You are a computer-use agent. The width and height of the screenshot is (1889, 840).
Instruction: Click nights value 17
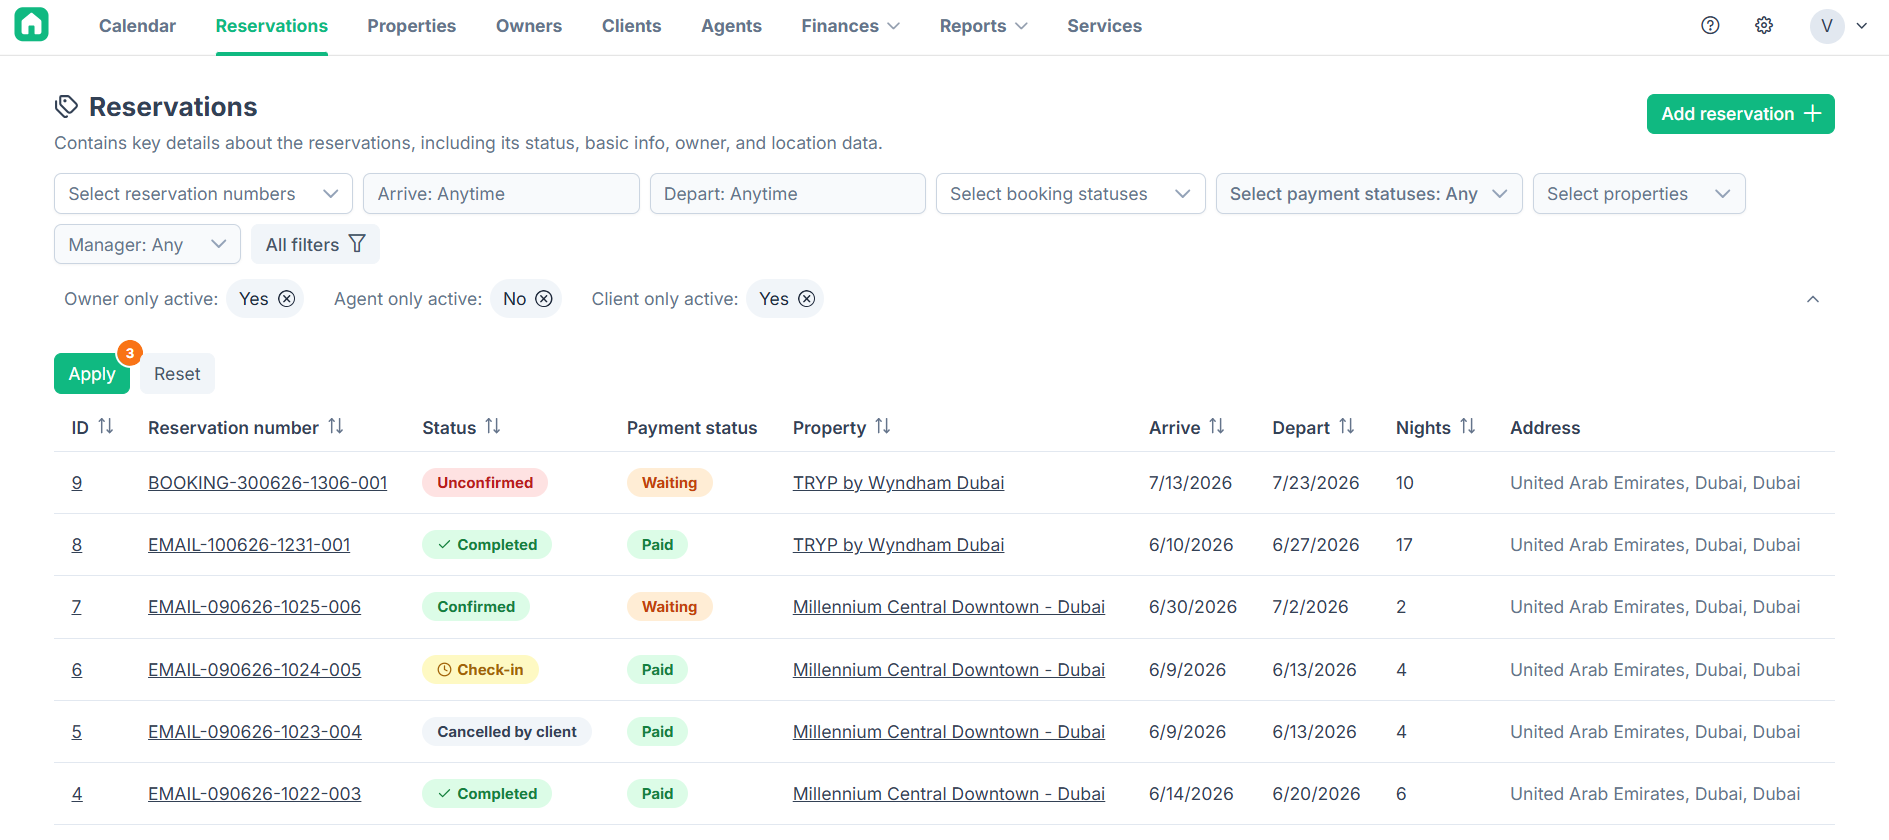click(1404, 545)
